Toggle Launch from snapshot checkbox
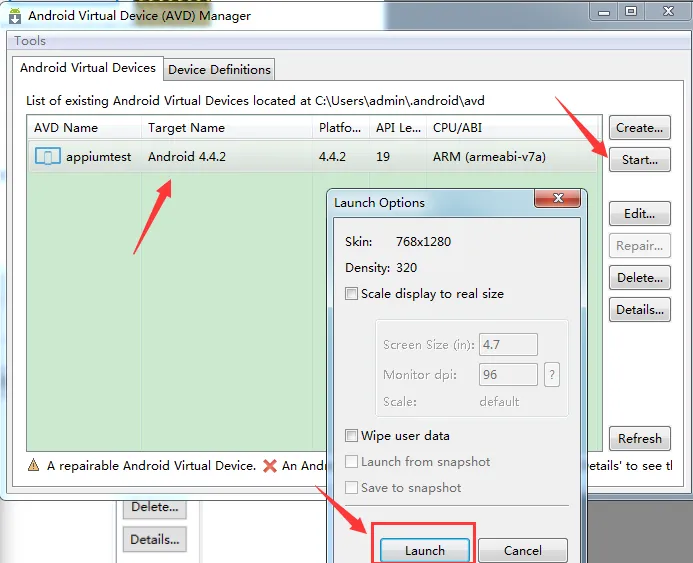The width and height of the screenshot is (693, 563). (351, 461)
